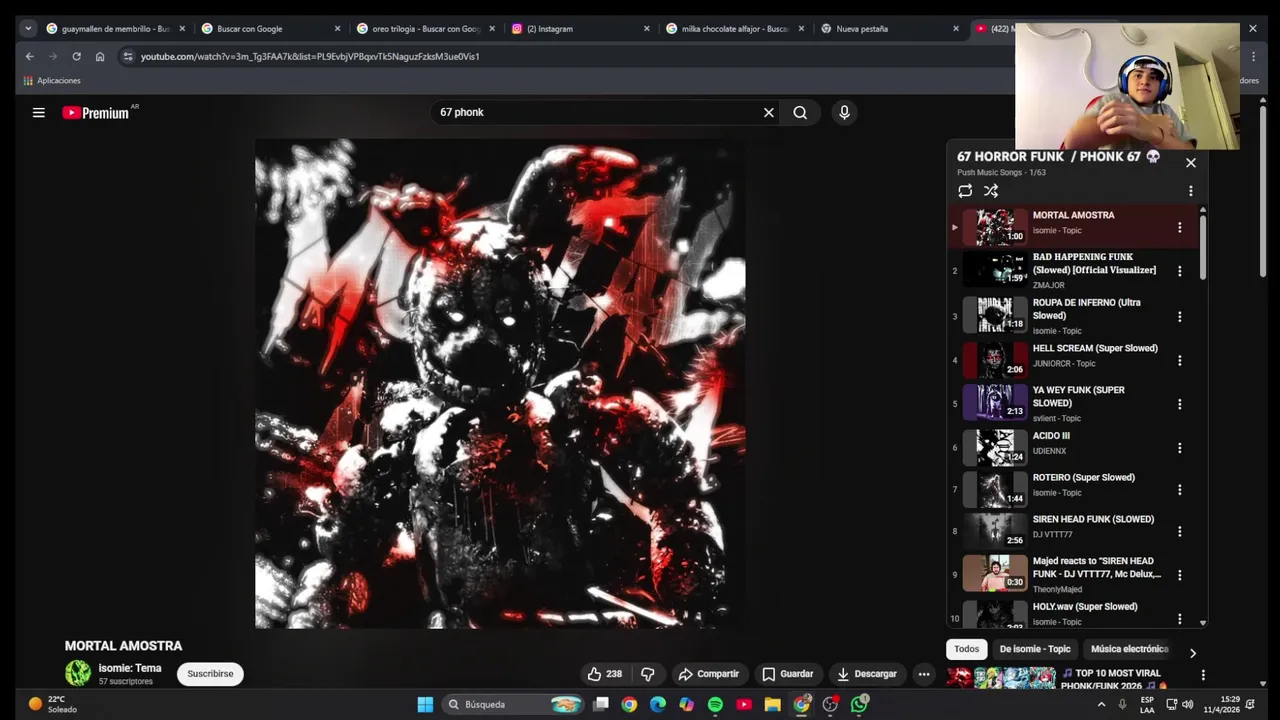Play Majed reacts video thumbnail
Screen dimensions: 1280x720
(995, 573)
